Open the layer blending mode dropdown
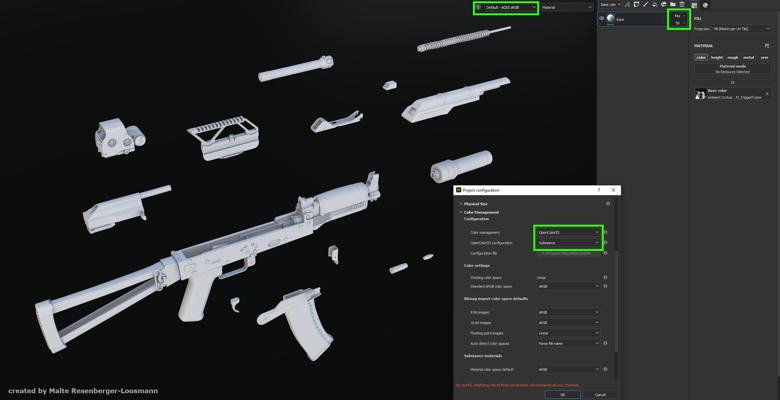The height and width of the screenshot is (400, 780). click(x=679, y=16)
